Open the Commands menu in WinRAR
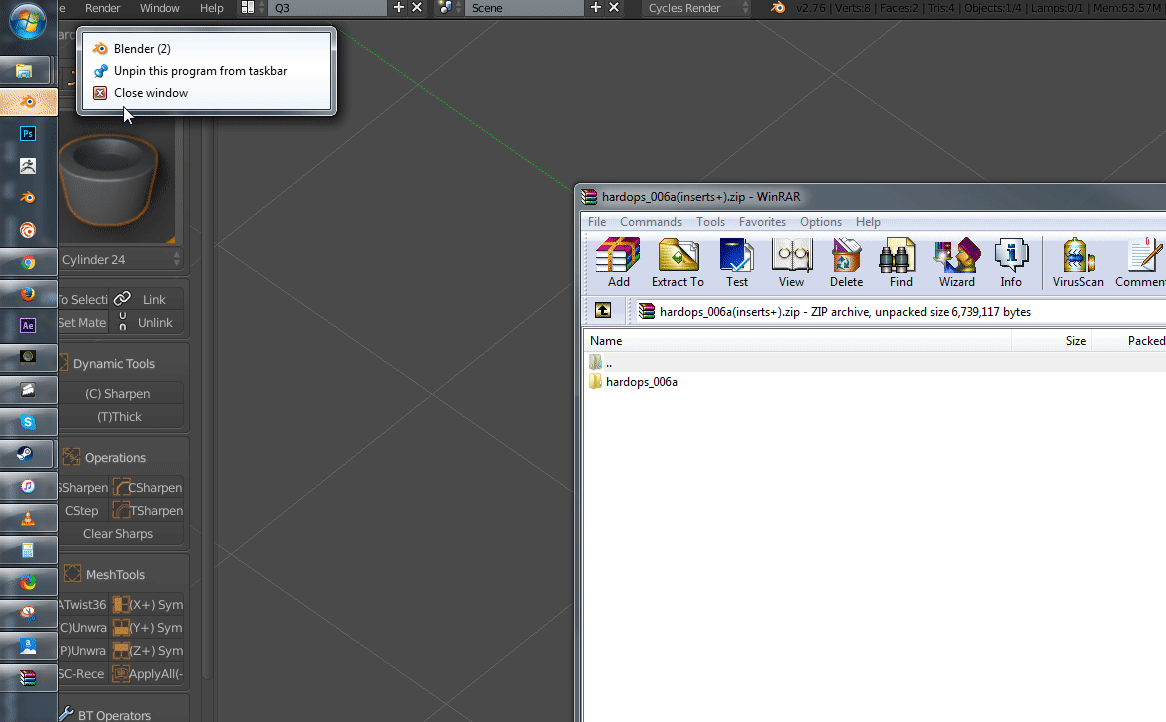 pos(650,222)
